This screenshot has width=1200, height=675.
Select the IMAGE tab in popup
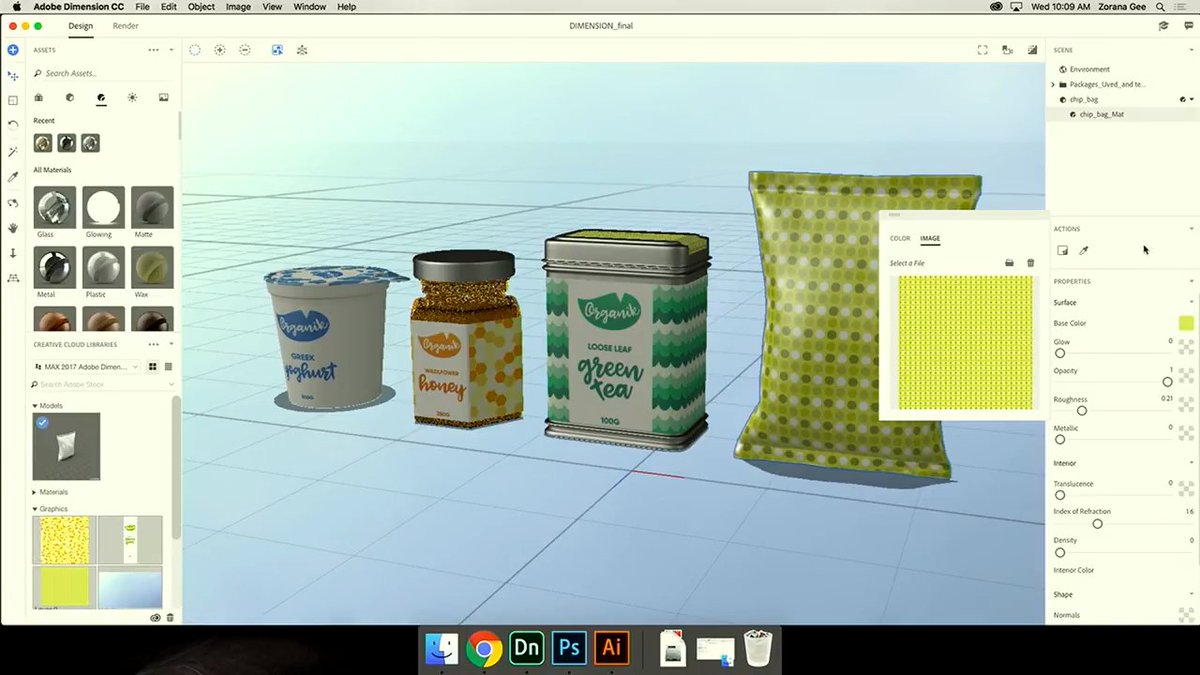pyautogui.click(x=930, y=238)
